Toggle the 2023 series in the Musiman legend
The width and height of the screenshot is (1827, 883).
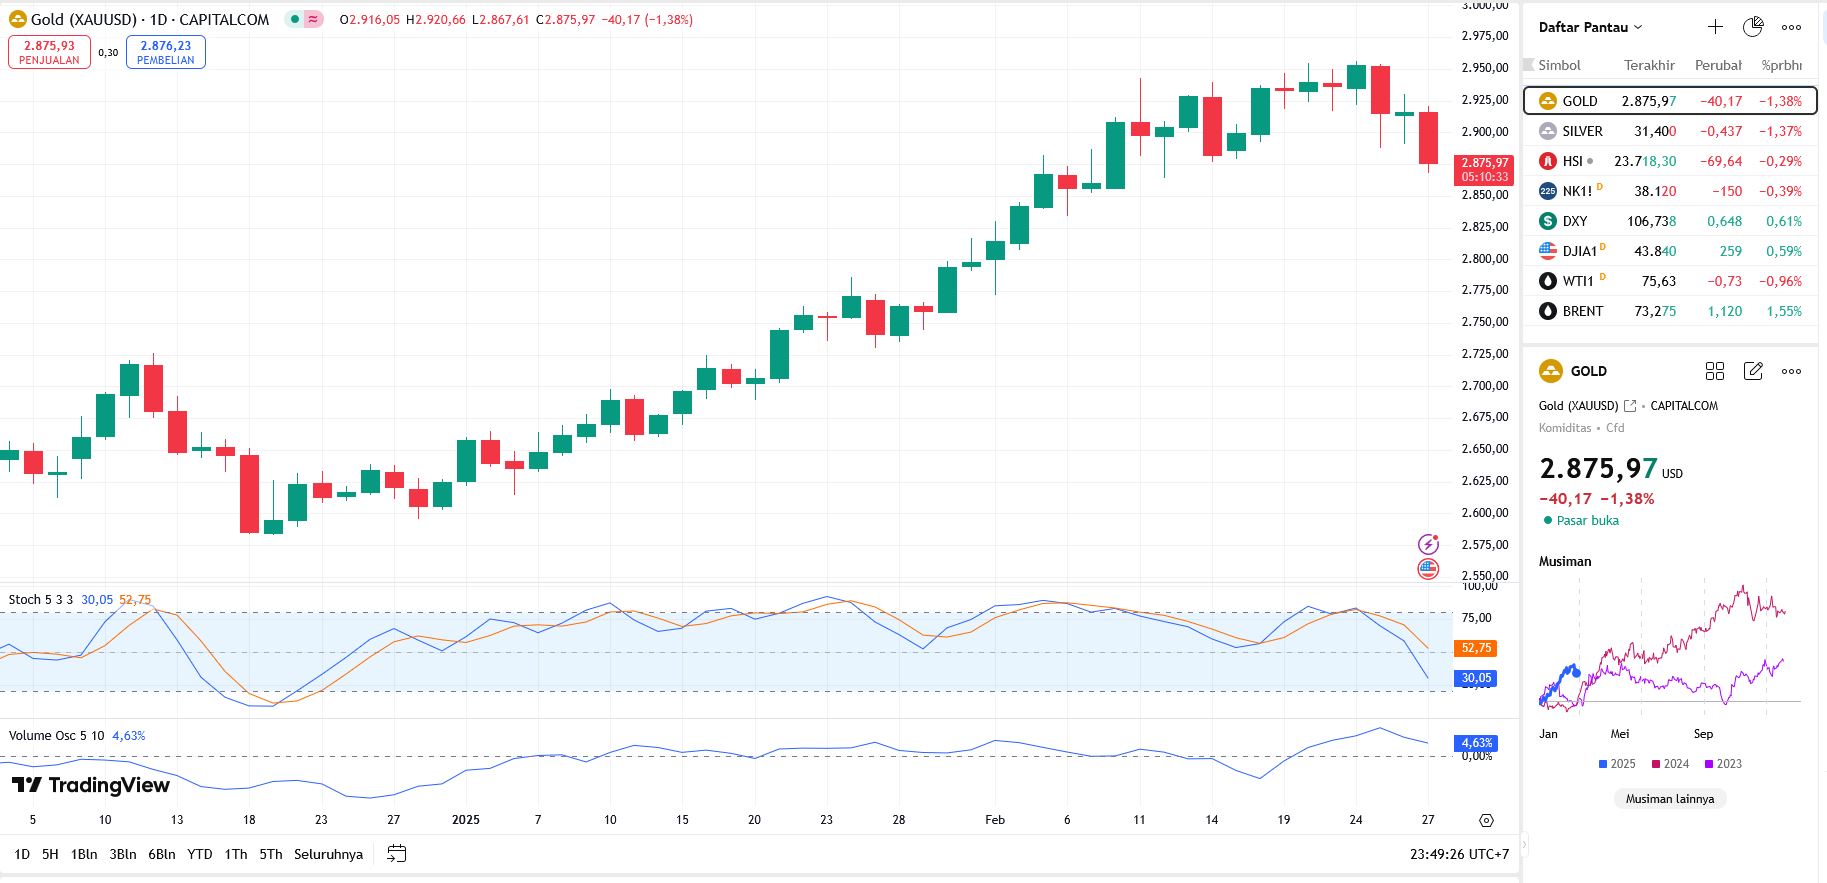(1723, 764)
